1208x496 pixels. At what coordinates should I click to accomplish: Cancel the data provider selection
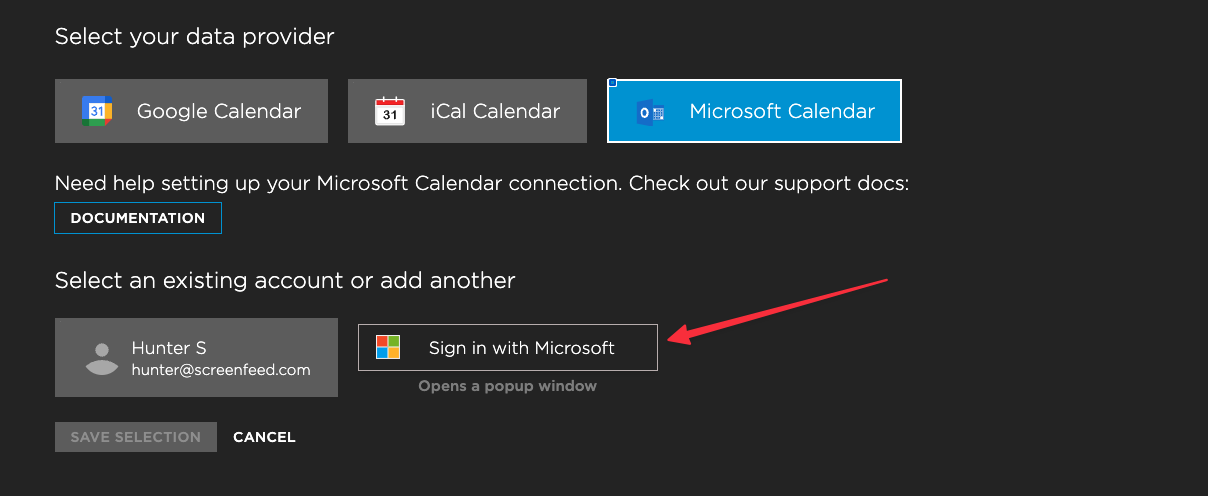coord(264,437)
